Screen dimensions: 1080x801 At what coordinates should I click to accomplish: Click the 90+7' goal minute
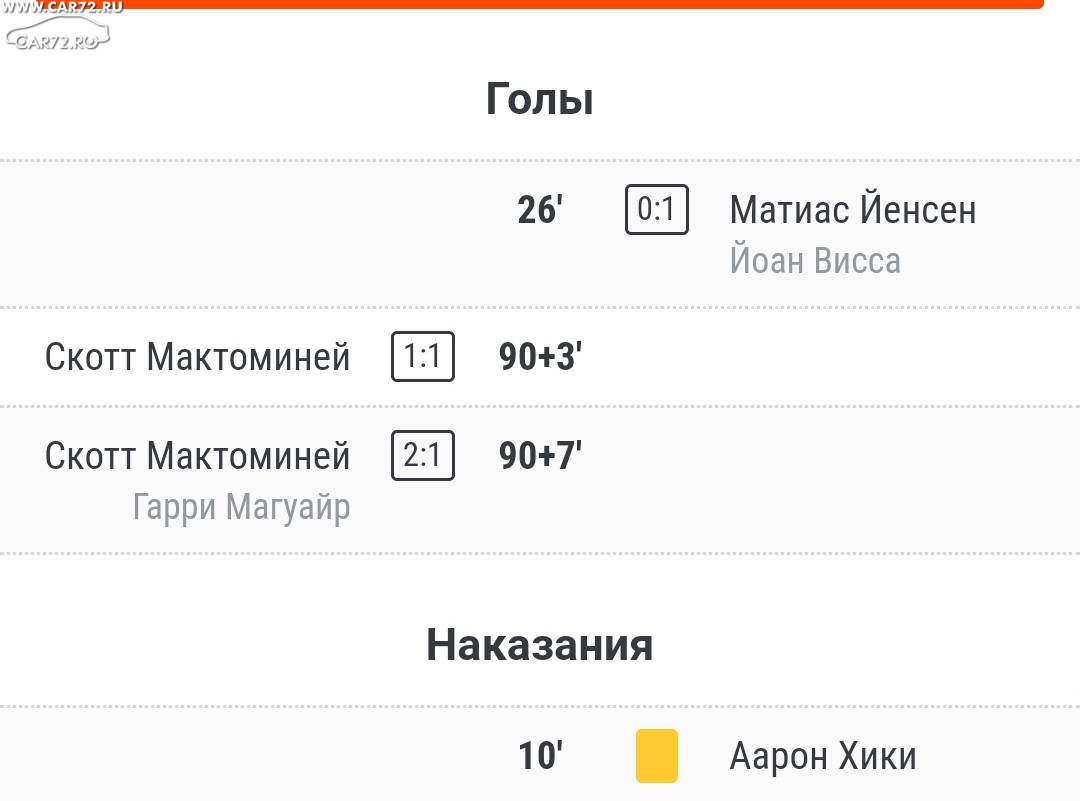540,456
